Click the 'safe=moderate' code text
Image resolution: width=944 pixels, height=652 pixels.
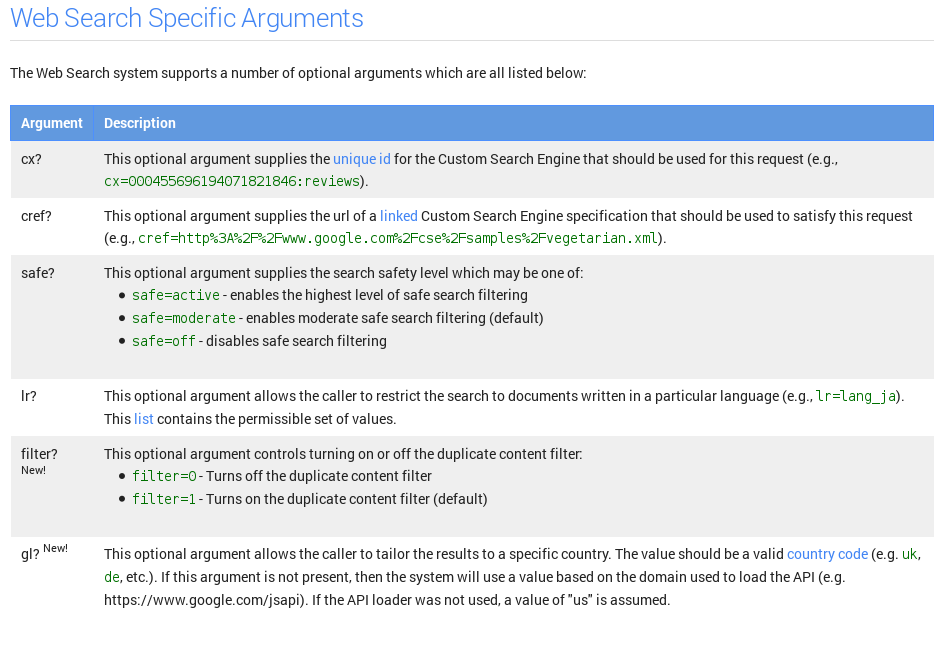pyautogui.click(x=184, y=319)
